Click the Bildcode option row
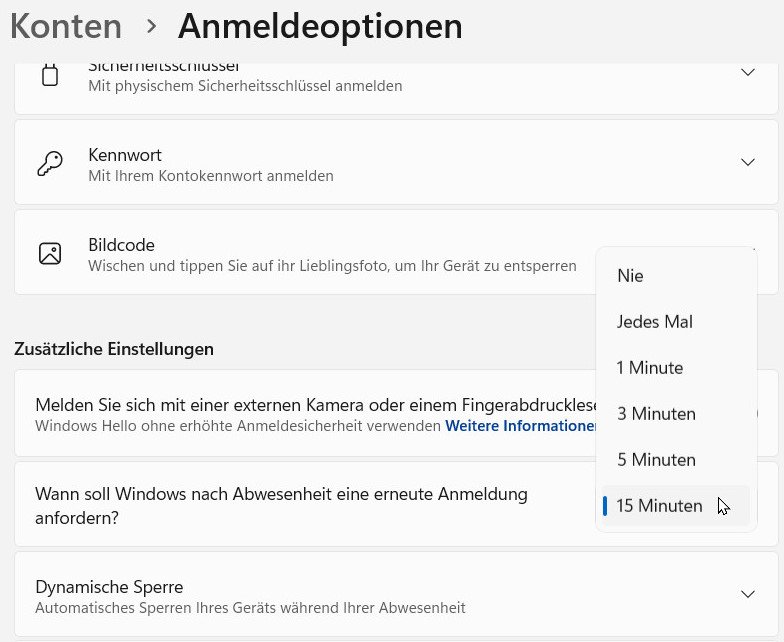This screenshot has width=784, height=642. click(300, 254)
